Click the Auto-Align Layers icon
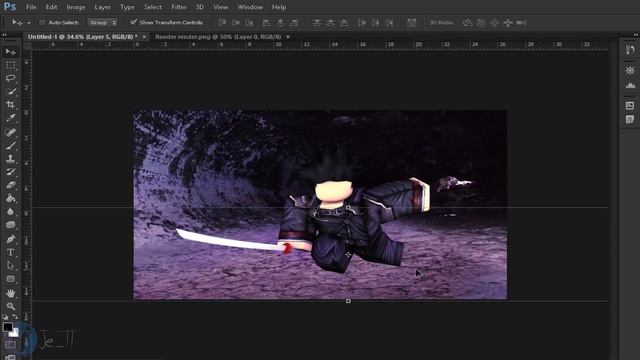 click(411, 22)
